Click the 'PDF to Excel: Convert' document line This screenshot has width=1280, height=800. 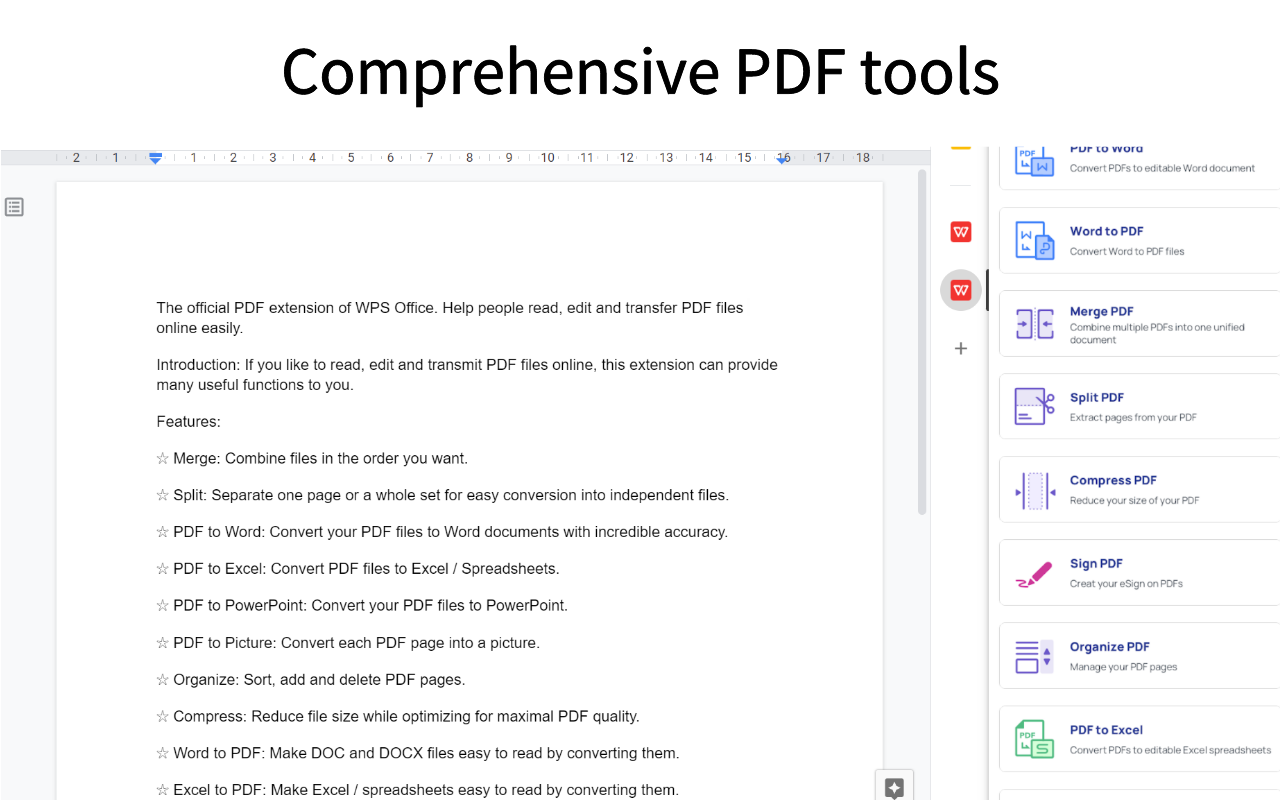tap(358, 569)
